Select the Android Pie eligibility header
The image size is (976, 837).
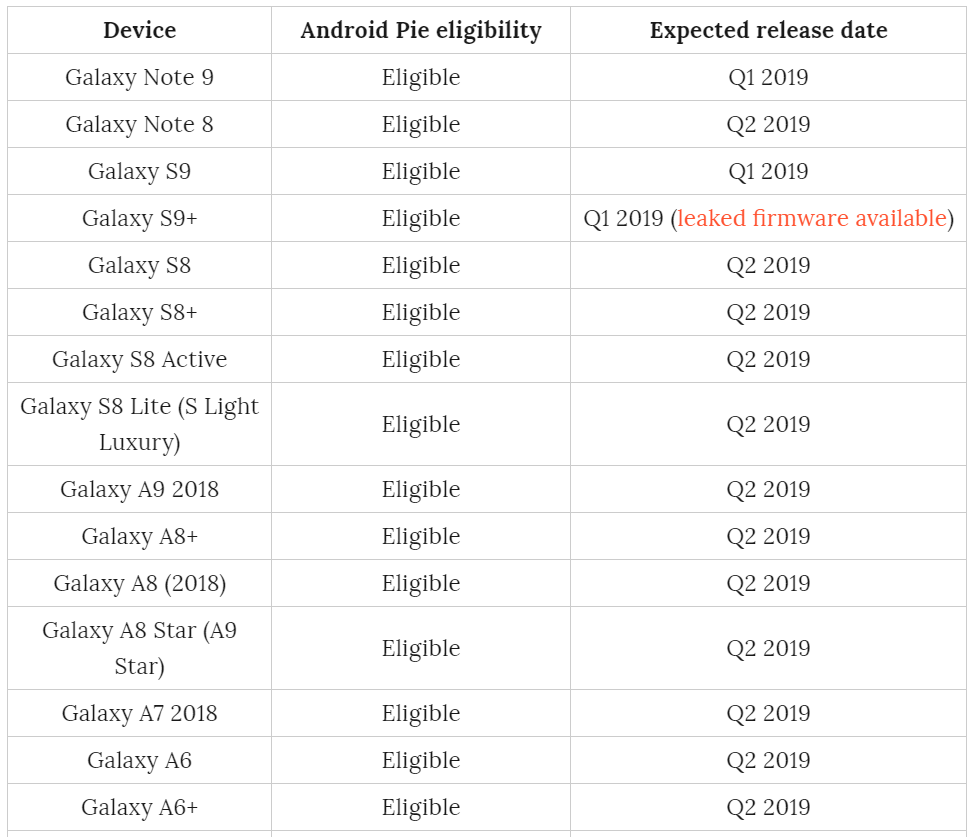(x=421, y=30)
